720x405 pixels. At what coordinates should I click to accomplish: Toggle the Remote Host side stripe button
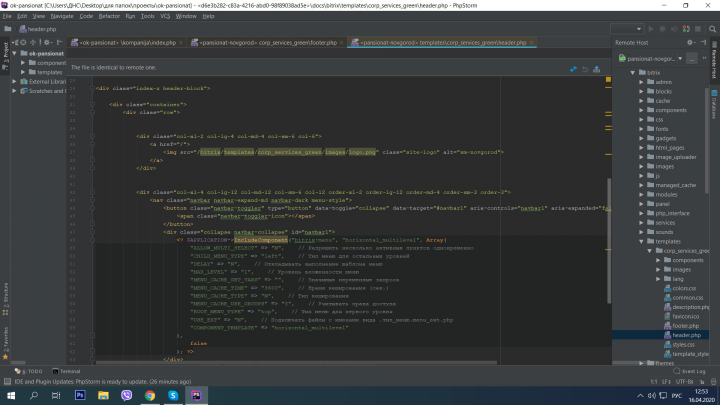click(x=714, y=60)
